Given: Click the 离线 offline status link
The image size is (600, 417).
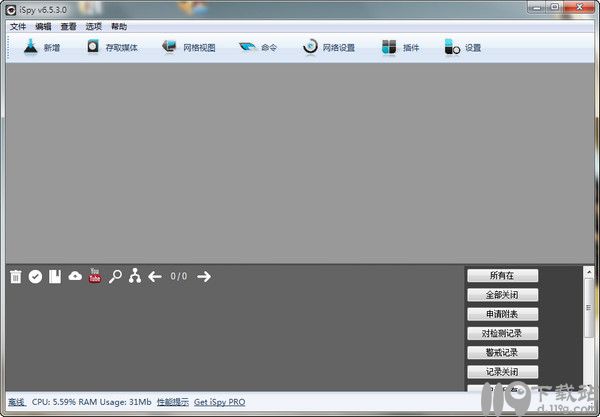Looking at the screenshot, I should (x=17, y=402).
